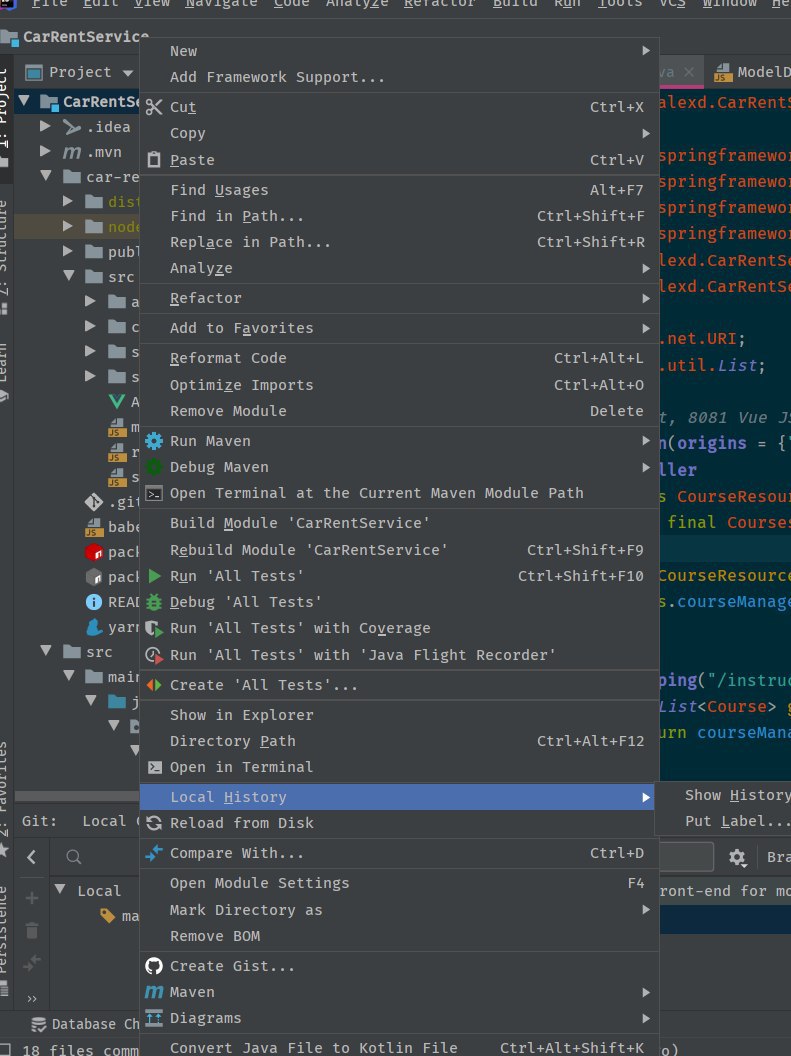This screenshot has width=791, height=1056.
Task: Open the Refactor submenu arrow
Action: coord(646,298)
